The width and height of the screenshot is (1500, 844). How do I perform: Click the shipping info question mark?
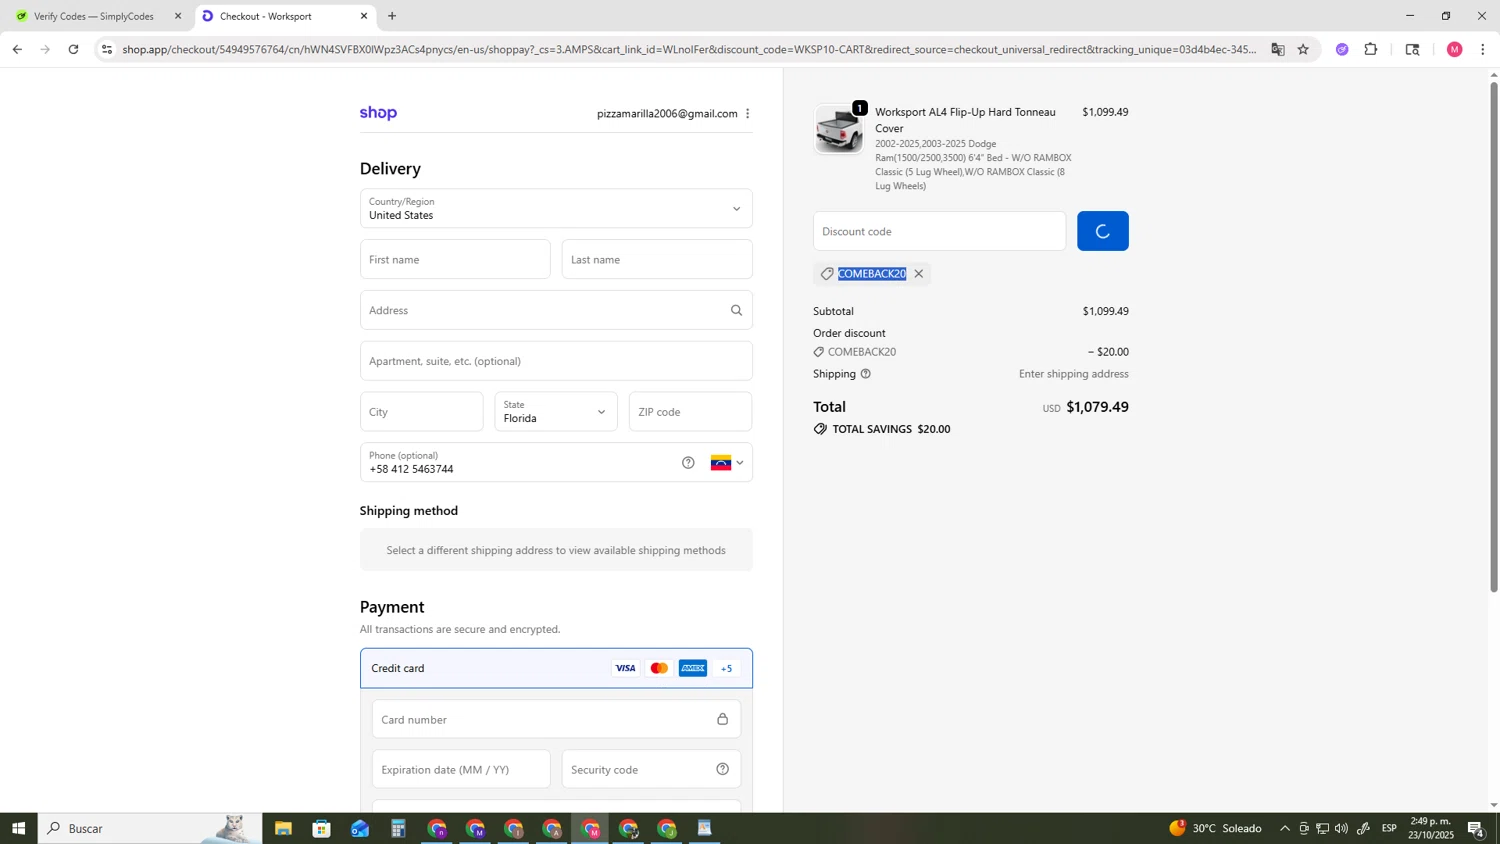[x=866, y=374]
